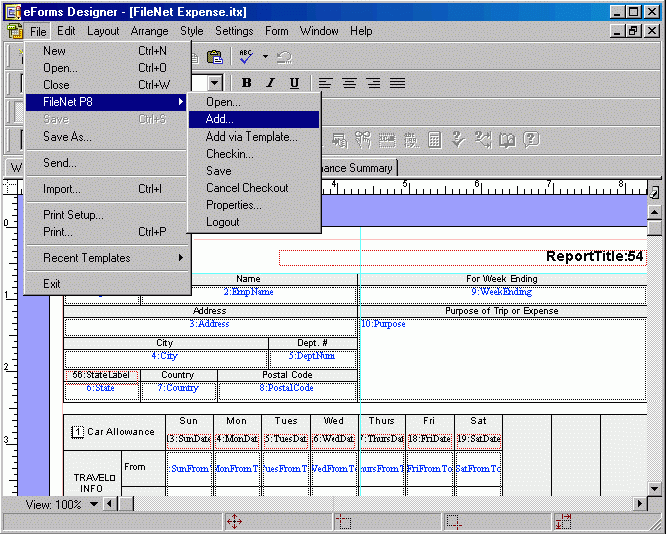
Task: Toggle underline formatting
Action: [294, 83]
